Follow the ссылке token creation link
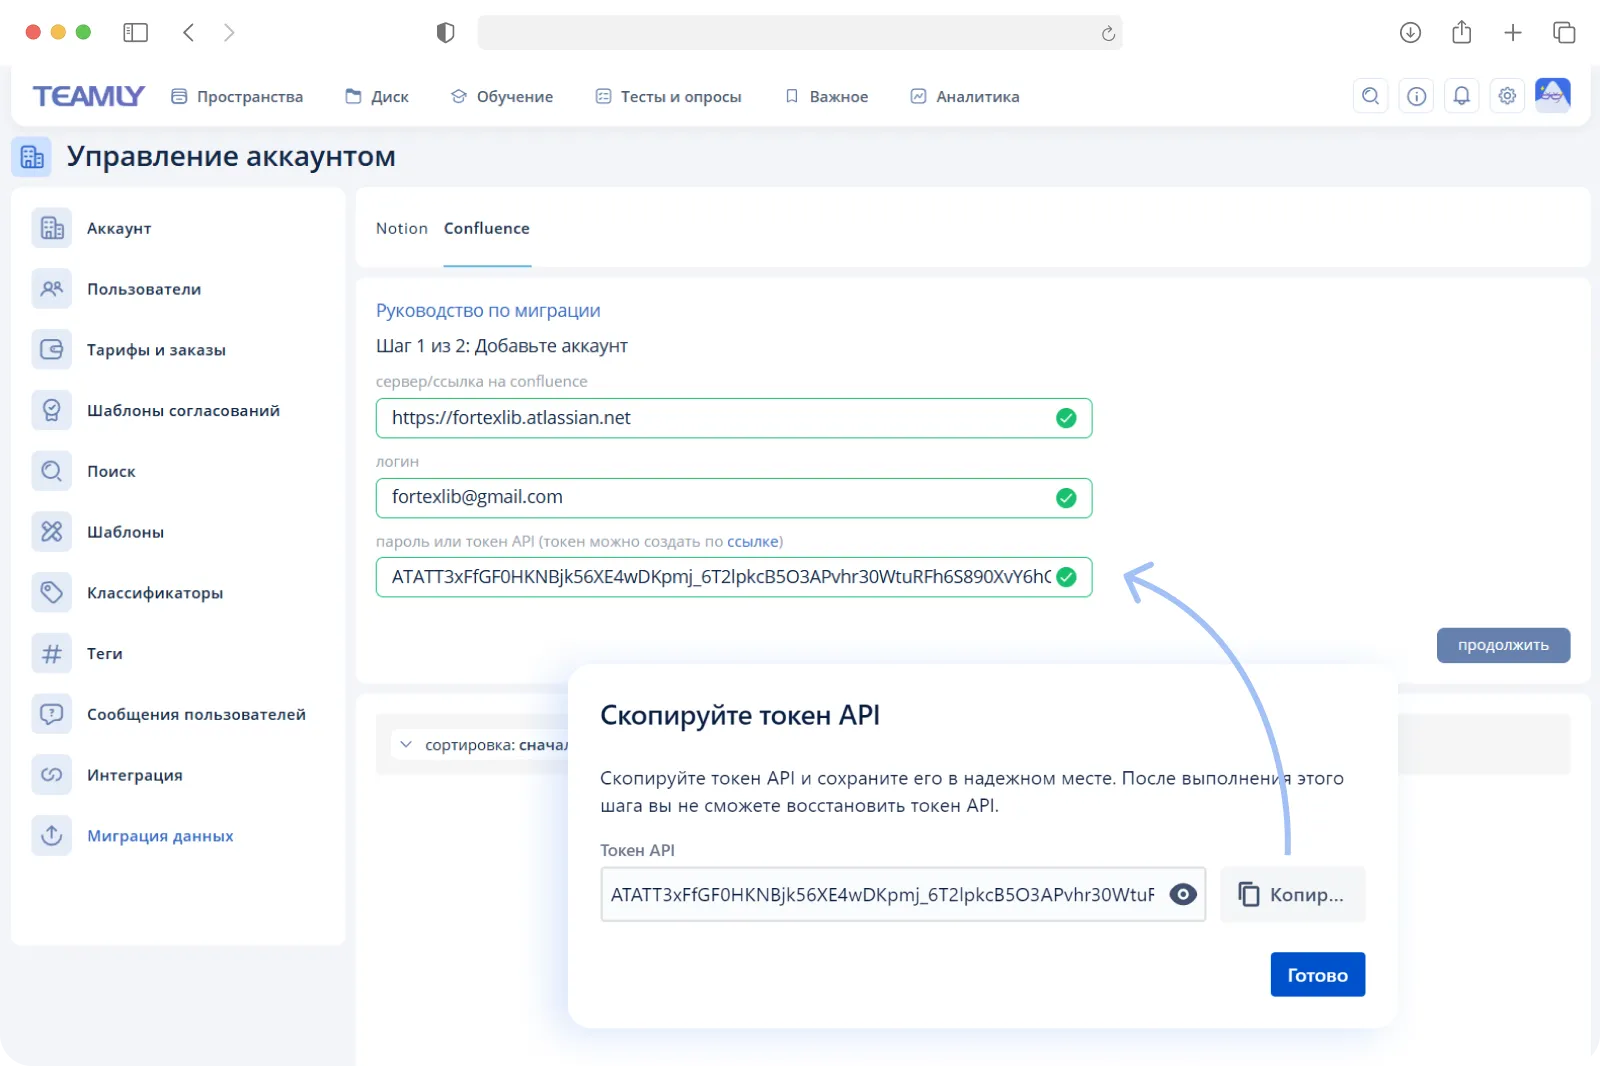The width and height of the screenshot is (1600, 1066). click(x=752, y=541)
